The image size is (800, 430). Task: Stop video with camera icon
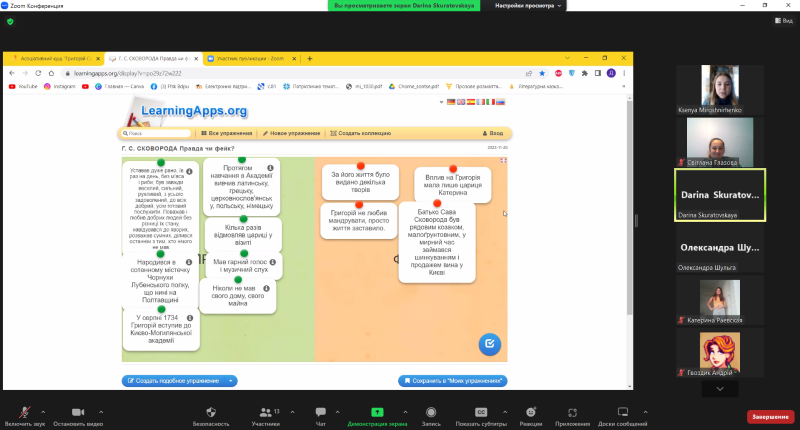(x=78, y=415)
